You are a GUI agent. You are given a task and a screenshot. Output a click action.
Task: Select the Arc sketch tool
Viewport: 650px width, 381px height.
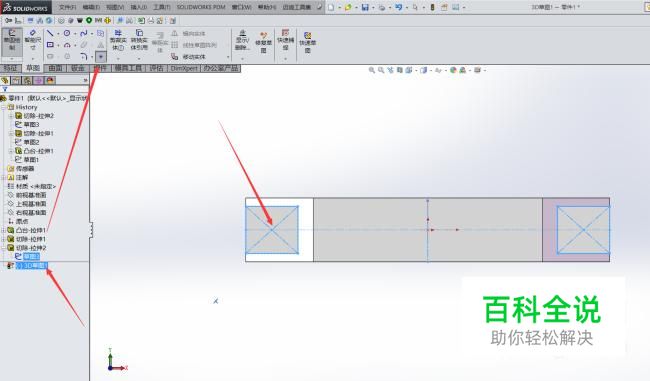pos(67,45)
